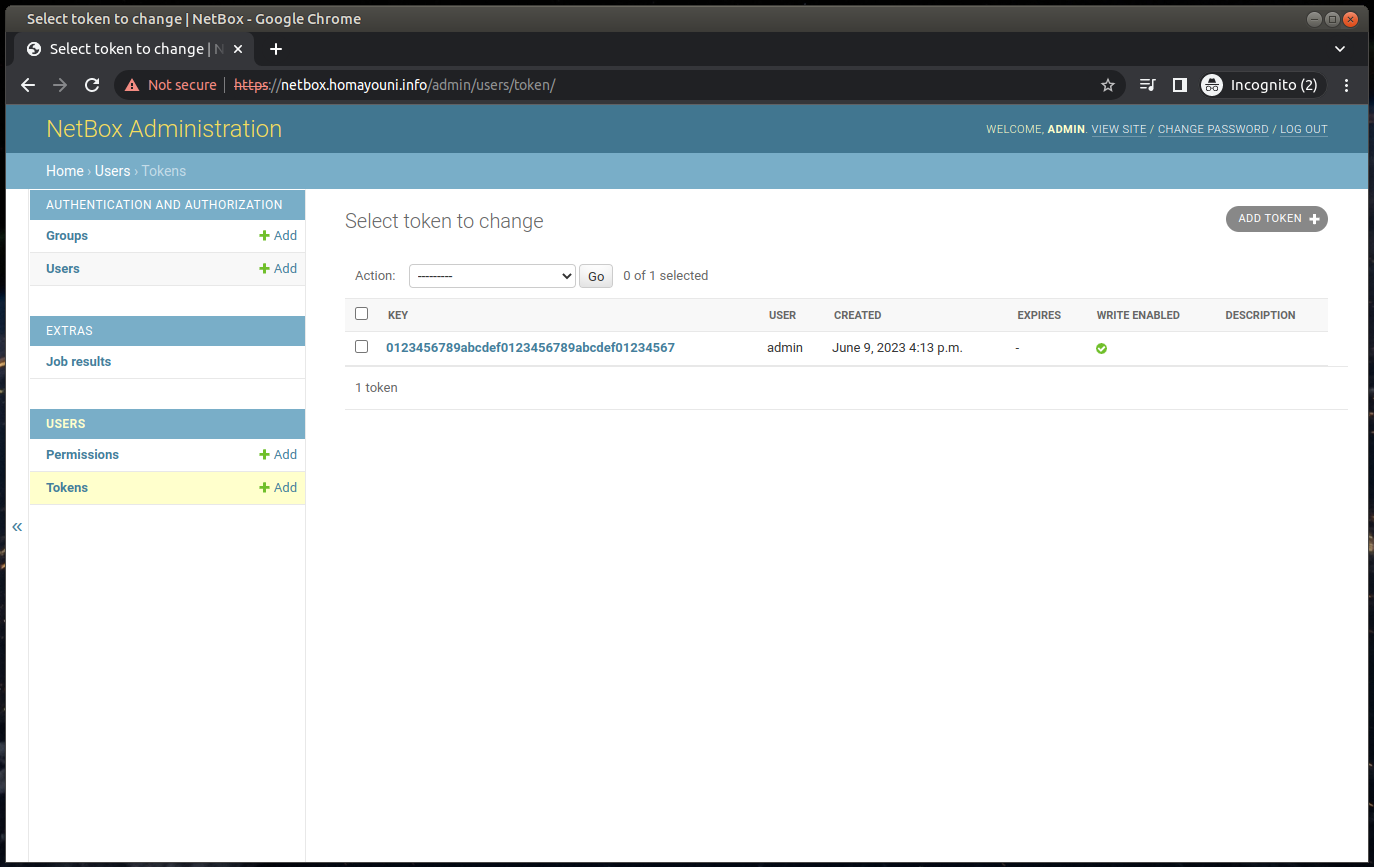Click Add next to Tokens
The width and height of the screenshot is (1374, 867).
[x=278, y=488]
